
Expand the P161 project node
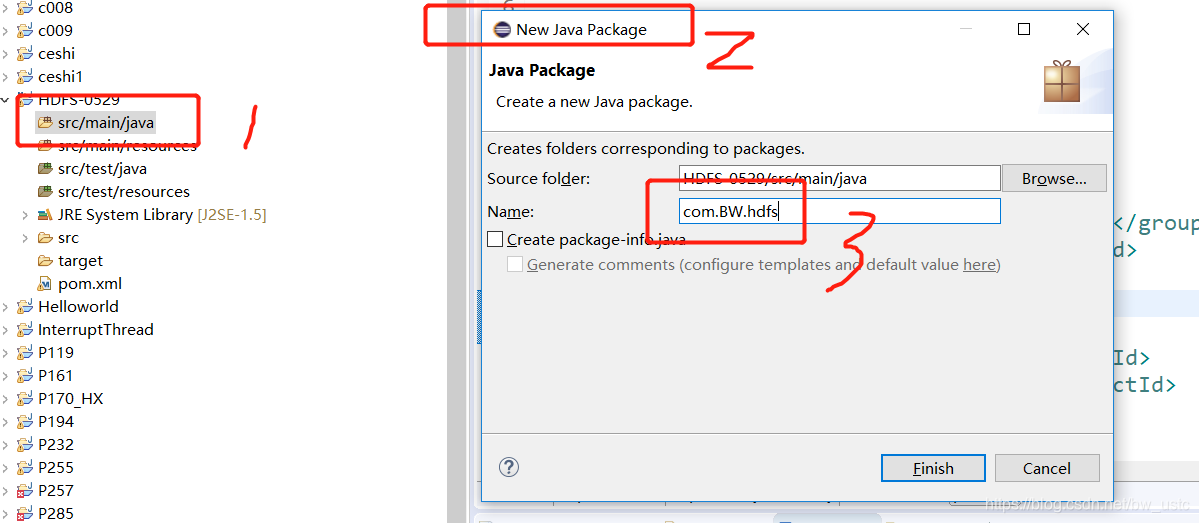6,375
